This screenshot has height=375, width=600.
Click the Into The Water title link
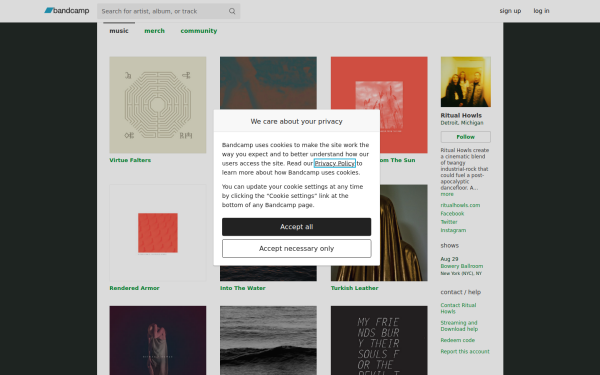(243, 288)
